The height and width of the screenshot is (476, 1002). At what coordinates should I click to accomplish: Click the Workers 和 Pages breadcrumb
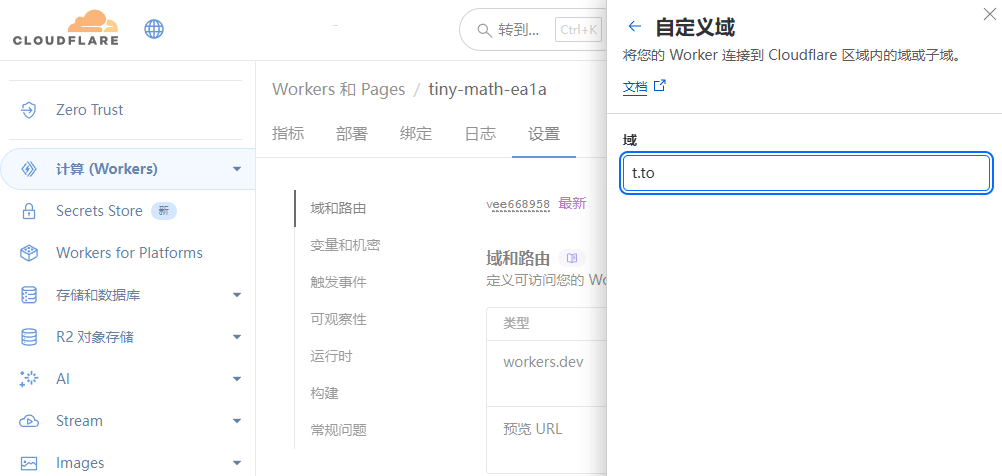(x=339, y=89)
